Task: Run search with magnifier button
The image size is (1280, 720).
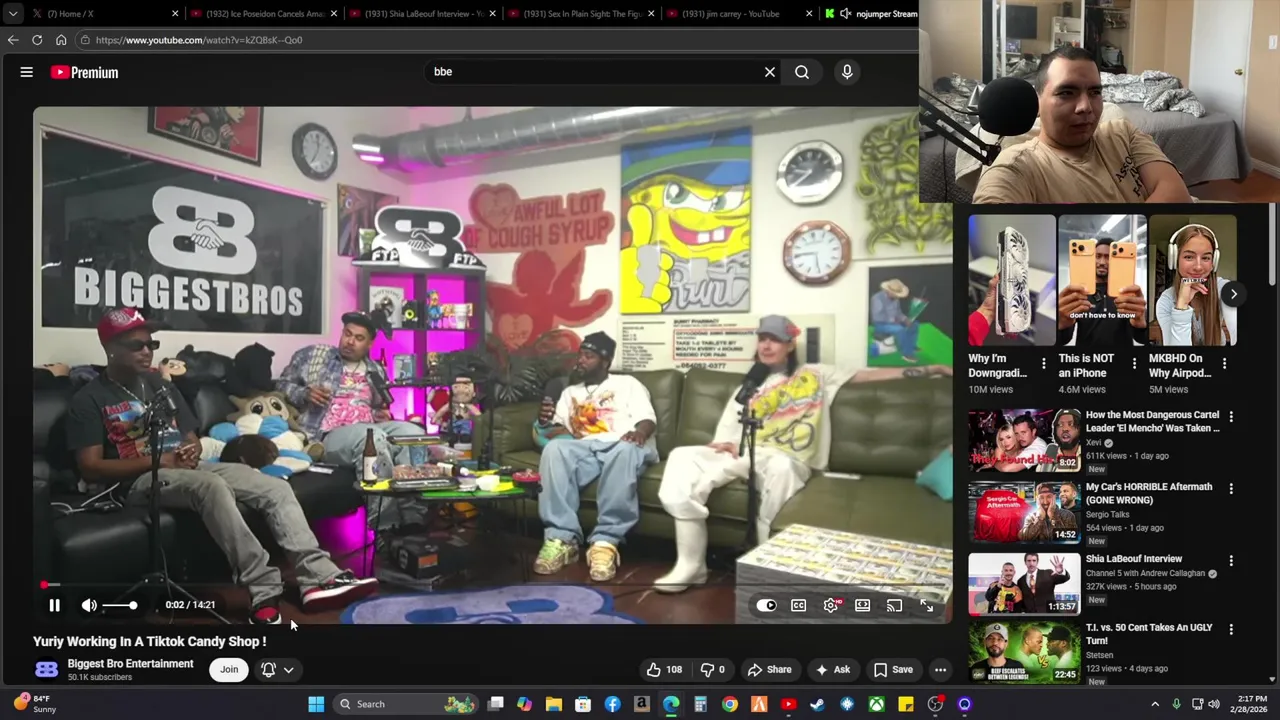Action: pyautogui.click(x=802, y=72)
